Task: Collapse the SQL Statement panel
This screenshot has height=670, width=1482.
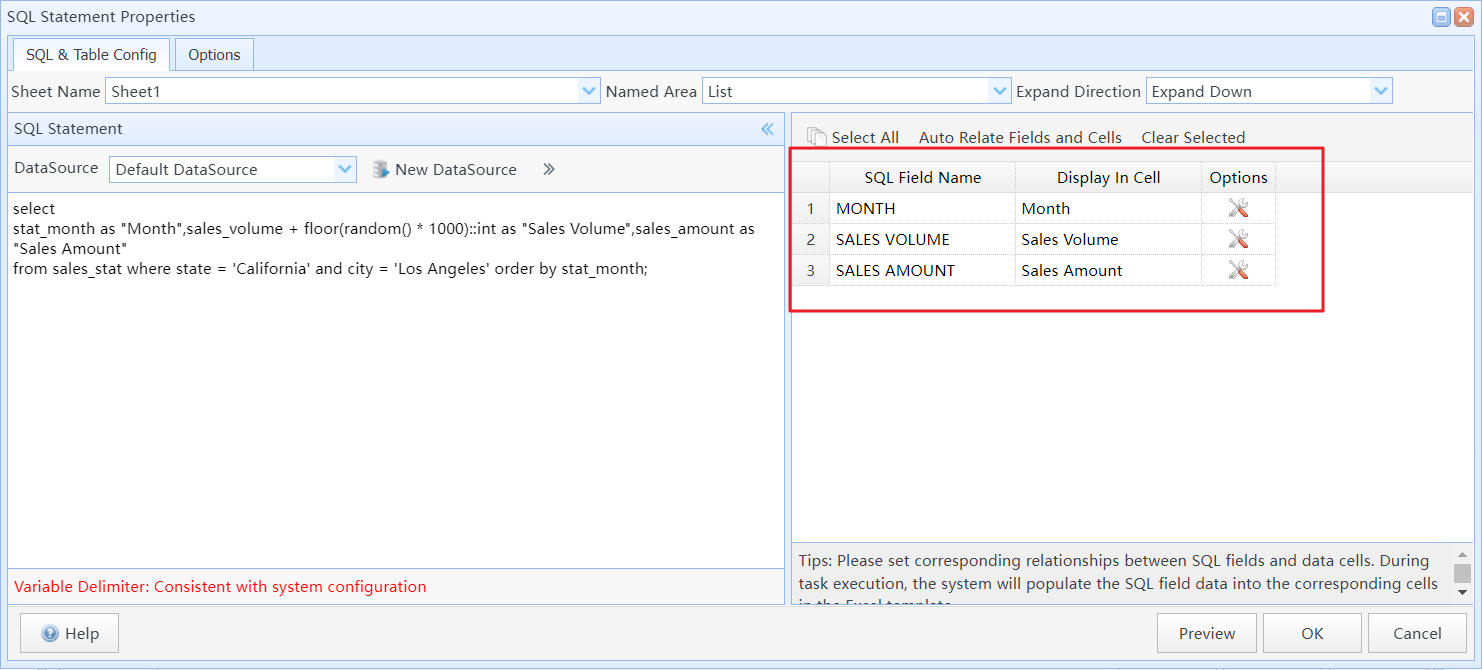Action: coord(767,129)
